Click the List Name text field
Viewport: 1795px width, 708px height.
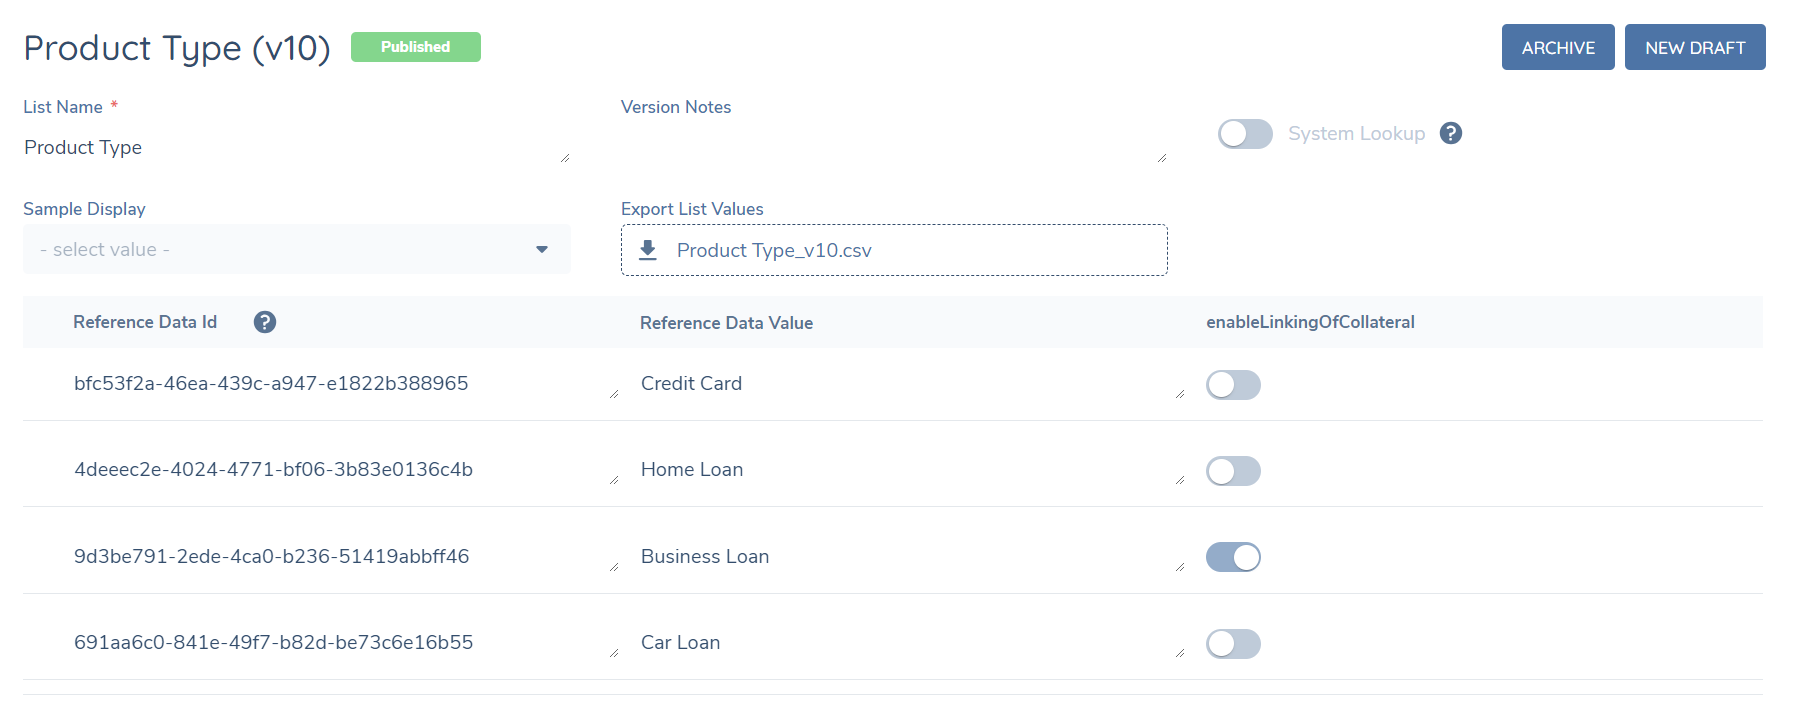tap(296, 148)
